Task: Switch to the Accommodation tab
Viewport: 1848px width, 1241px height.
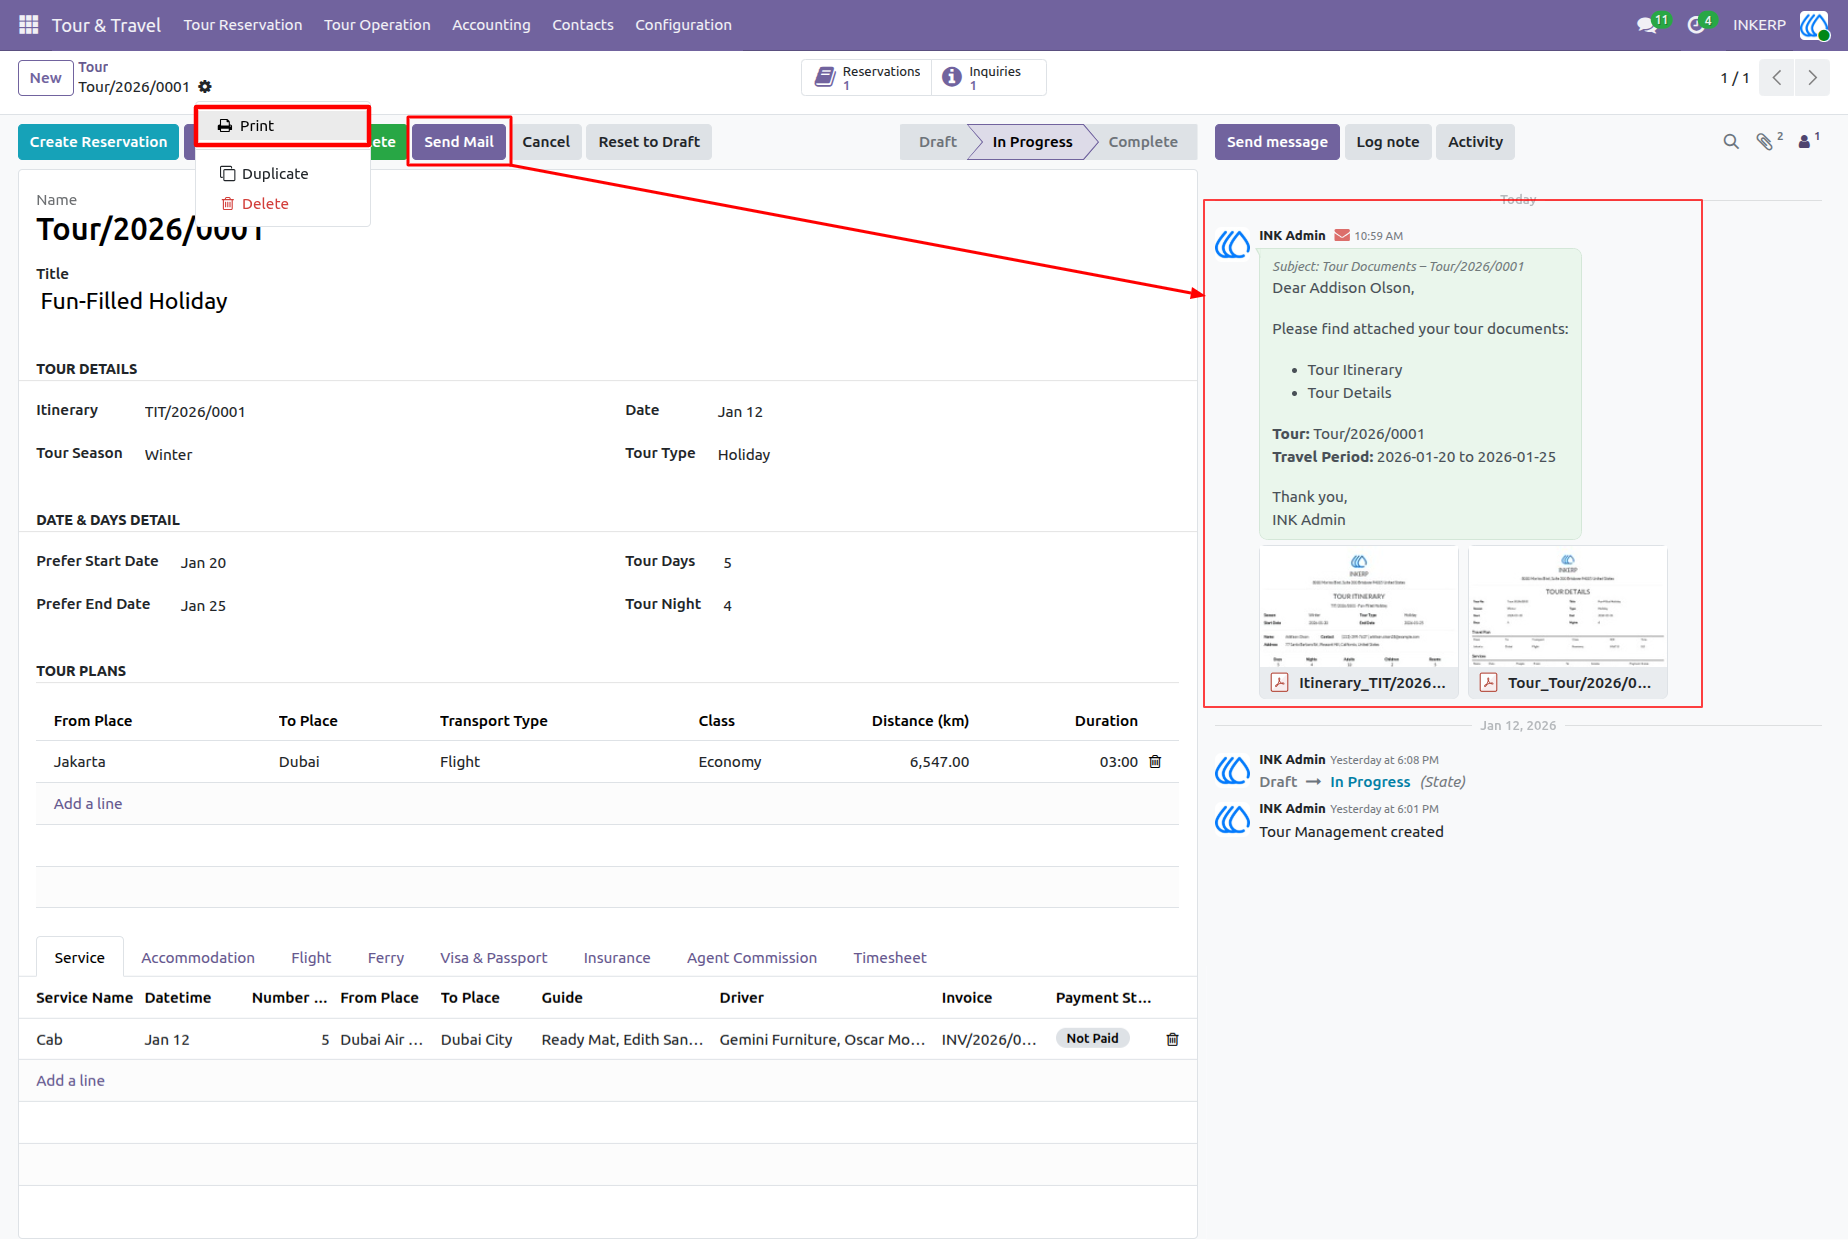Action: click(198, 958)
